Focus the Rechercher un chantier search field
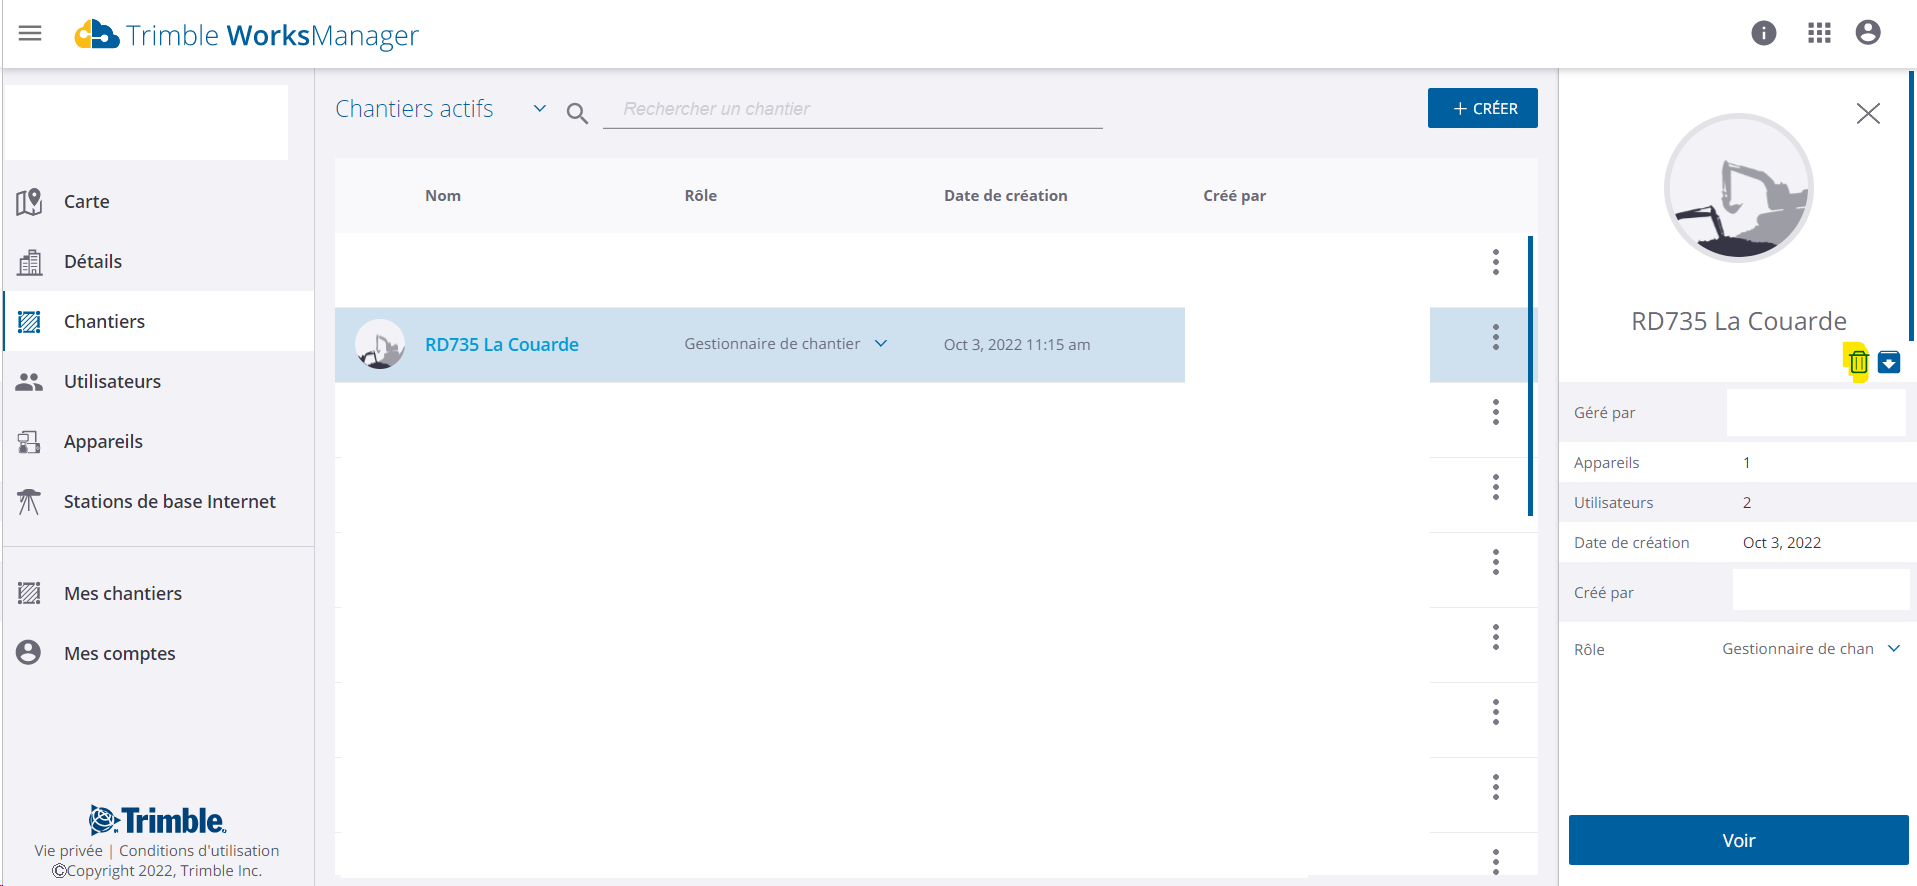The width and height of the screenshot is (1917, 886). 852,109
